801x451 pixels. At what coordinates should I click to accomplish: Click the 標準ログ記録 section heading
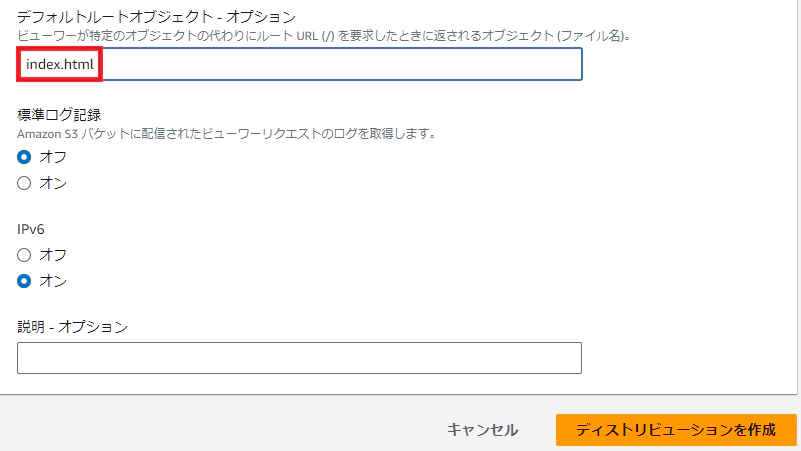(x=60, y=114)
